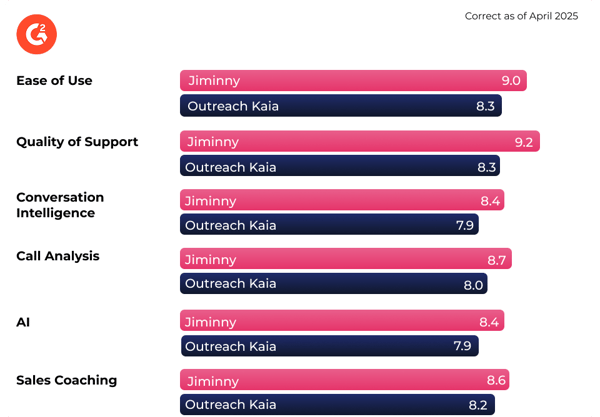The height and width of the screenshot is (417, 600).
Task: Click Outreach Kaia 8.3 Quality of Support bar
Action: [x=340, y=166]
